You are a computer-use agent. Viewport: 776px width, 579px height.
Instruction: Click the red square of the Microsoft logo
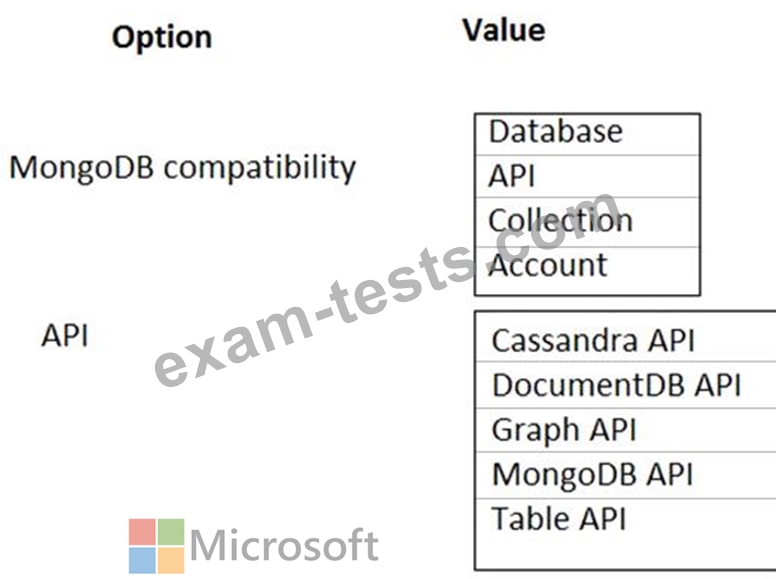pyautogui.click(x=142, y=531)
